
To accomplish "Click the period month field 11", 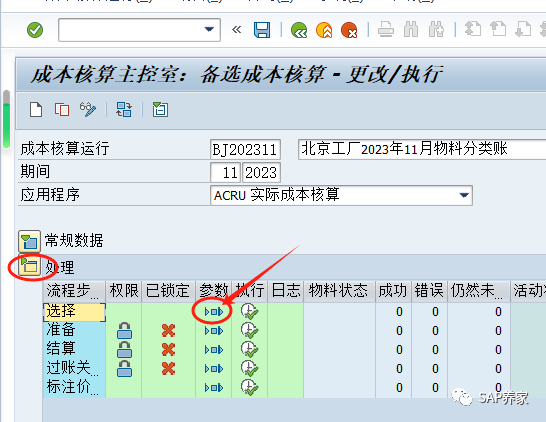I will pyautogui.click(x=225, y=172).
